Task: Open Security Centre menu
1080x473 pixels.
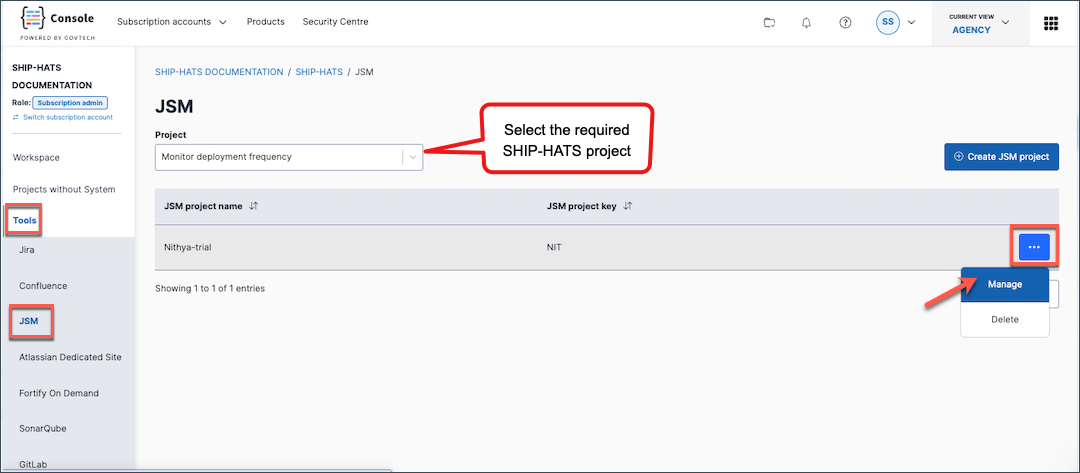Action: click(x=335, y=21)
